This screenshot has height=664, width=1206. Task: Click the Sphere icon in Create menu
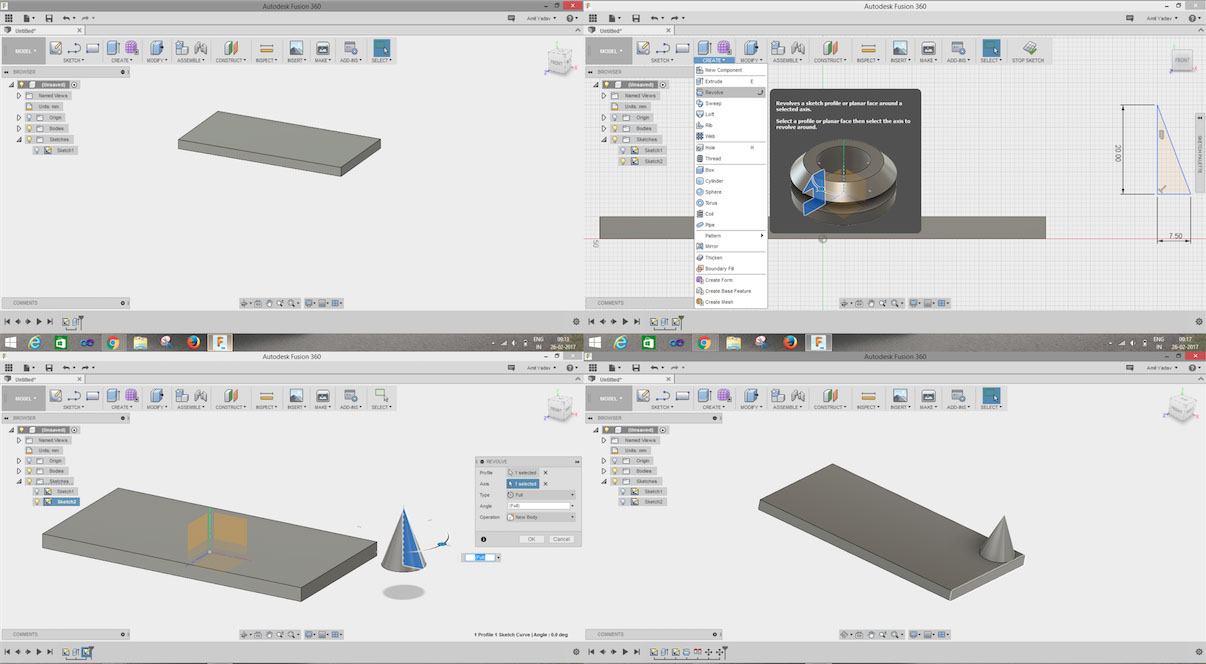coord(698,192)
